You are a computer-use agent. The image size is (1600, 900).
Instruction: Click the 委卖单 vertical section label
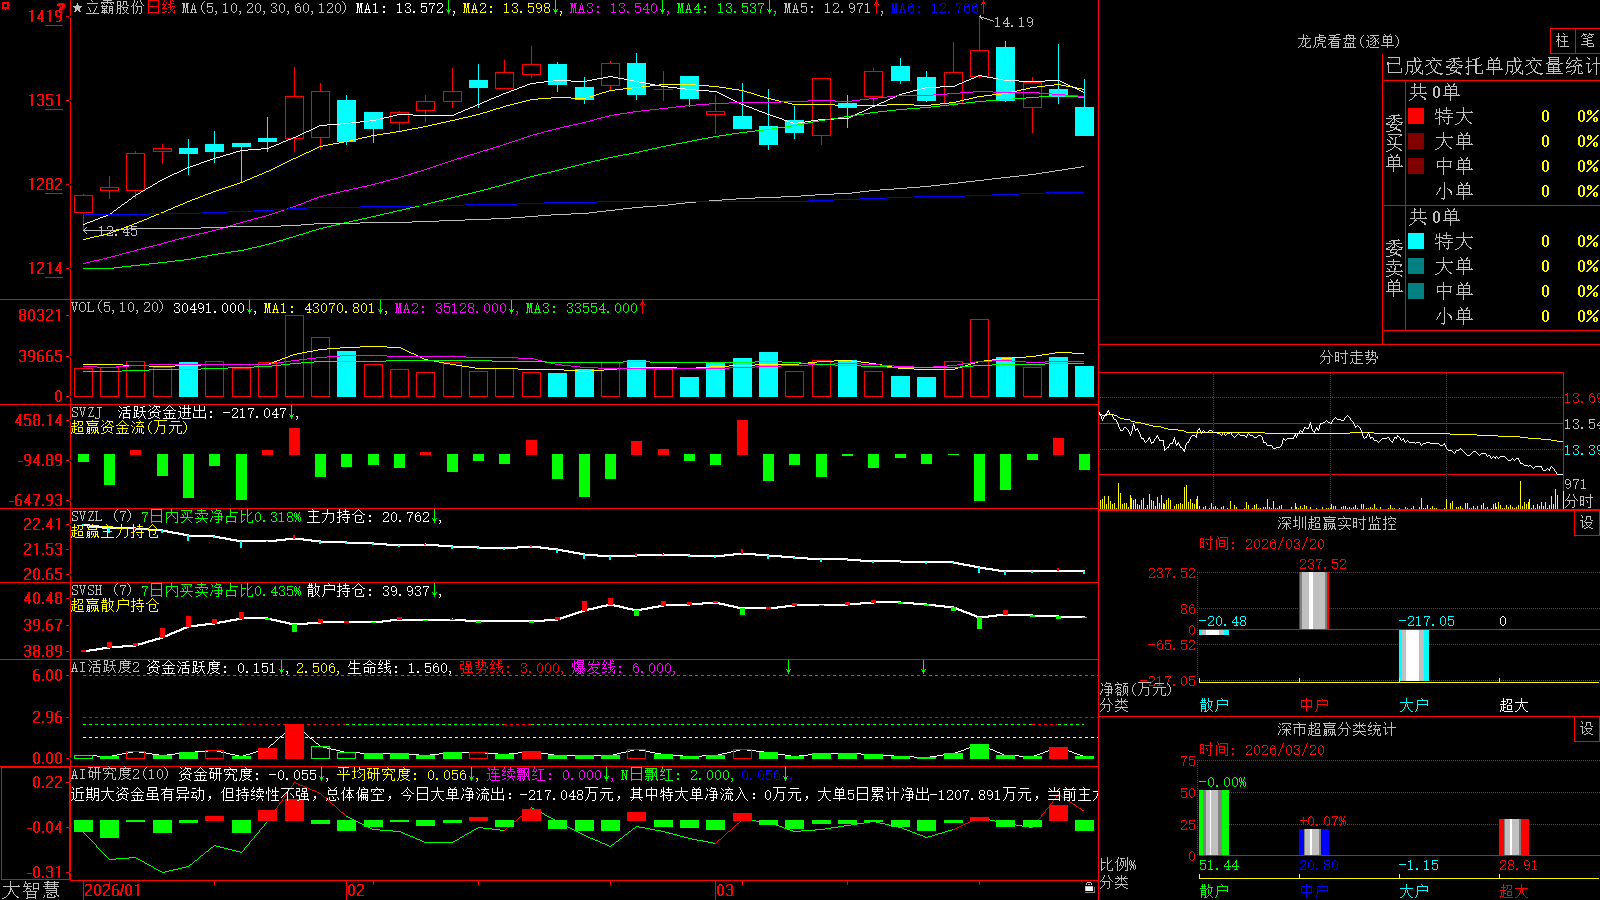(x=1394, y=268)
